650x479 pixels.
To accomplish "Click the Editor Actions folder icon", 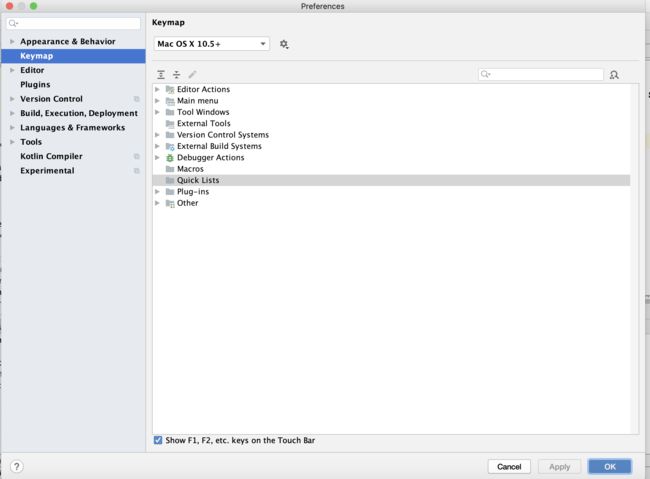I will click(170, 89).
